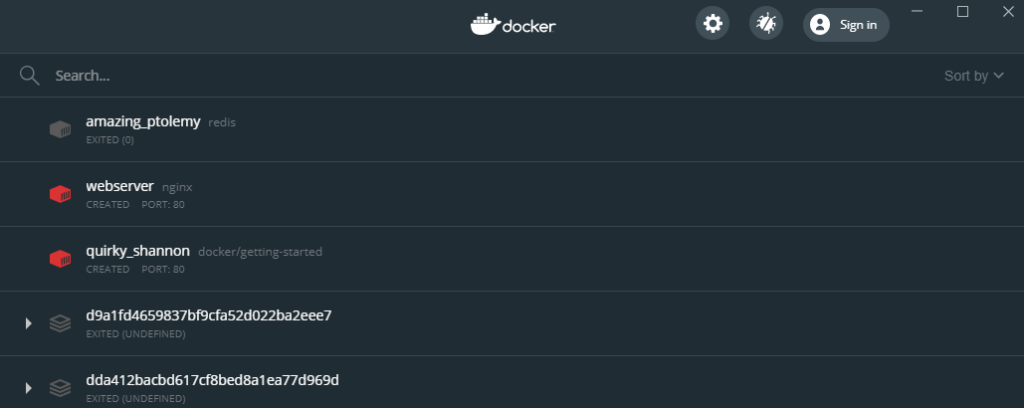
Task: Expand the dda412bacbd617 compose group
Action: pos(29,387)
